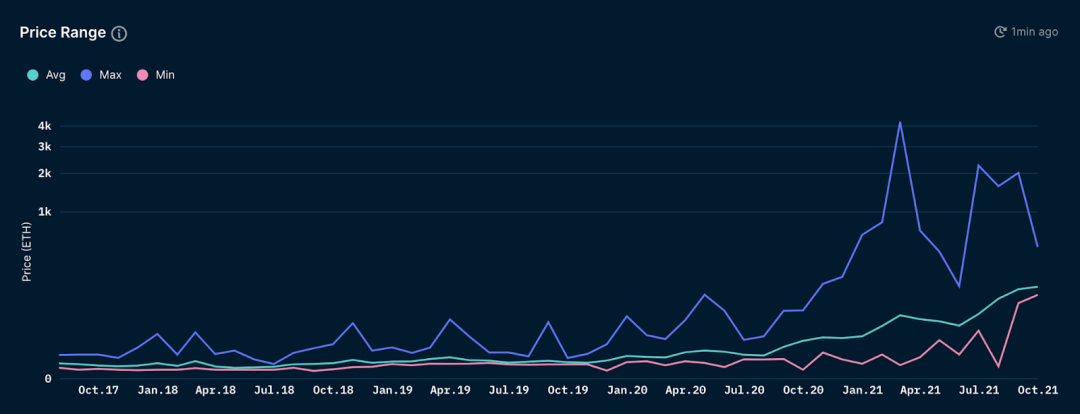Click the teal Avg legend dot
Viewport: 1080px width, 414px height.
tap(32, 74)
